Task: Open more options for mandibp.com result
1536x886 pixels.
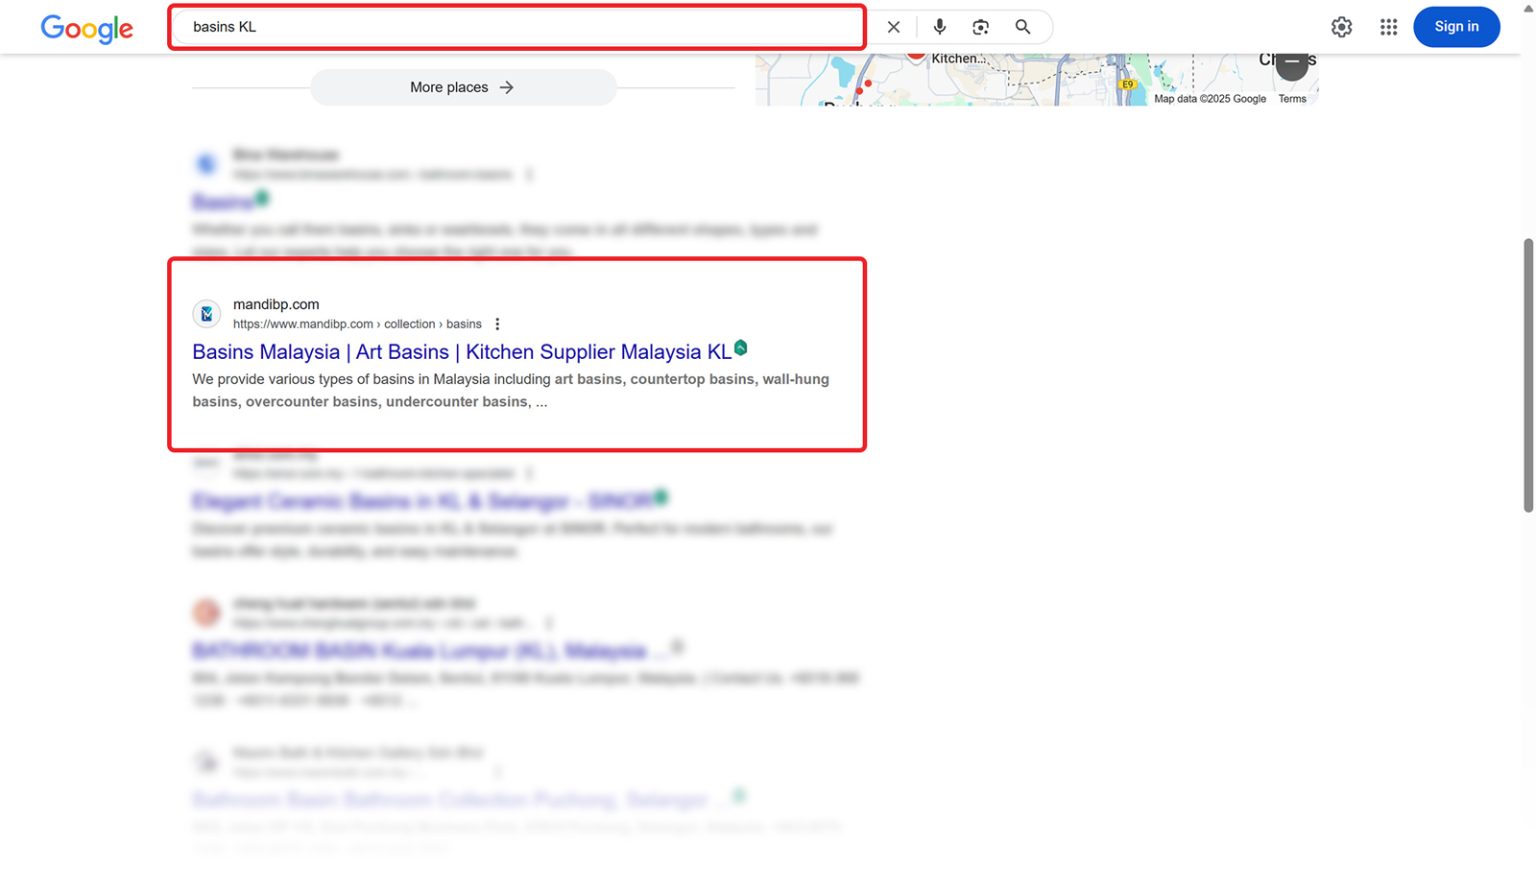Action: click(x=497, y=324)
